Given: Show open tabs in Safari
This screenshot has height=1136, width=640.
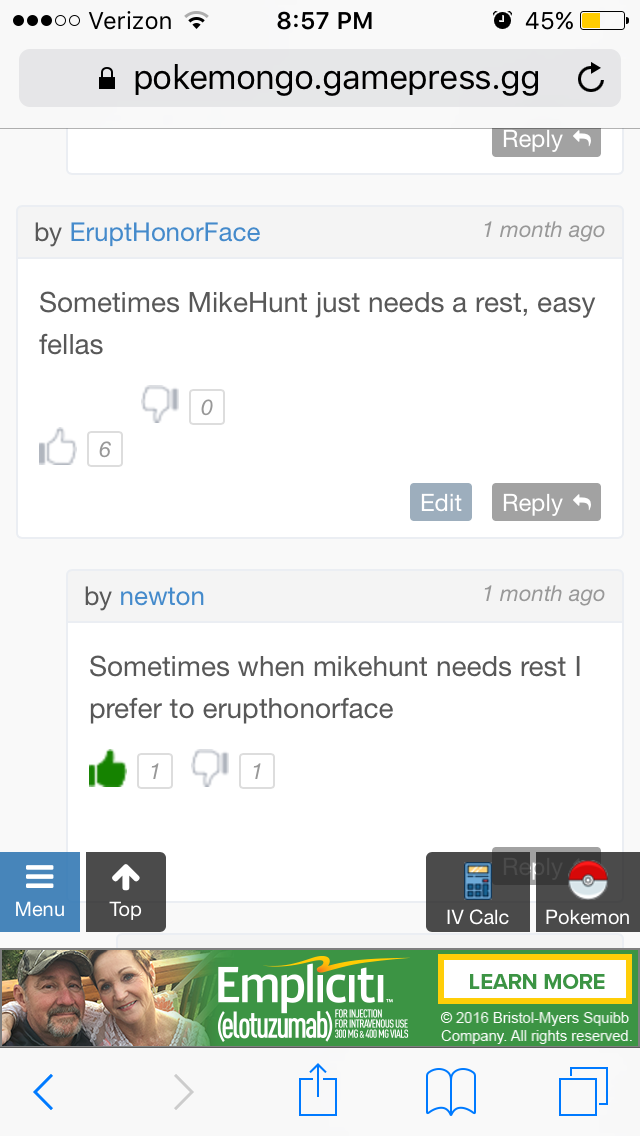Looking at the screenshot, I should (x=583, y=1091).
